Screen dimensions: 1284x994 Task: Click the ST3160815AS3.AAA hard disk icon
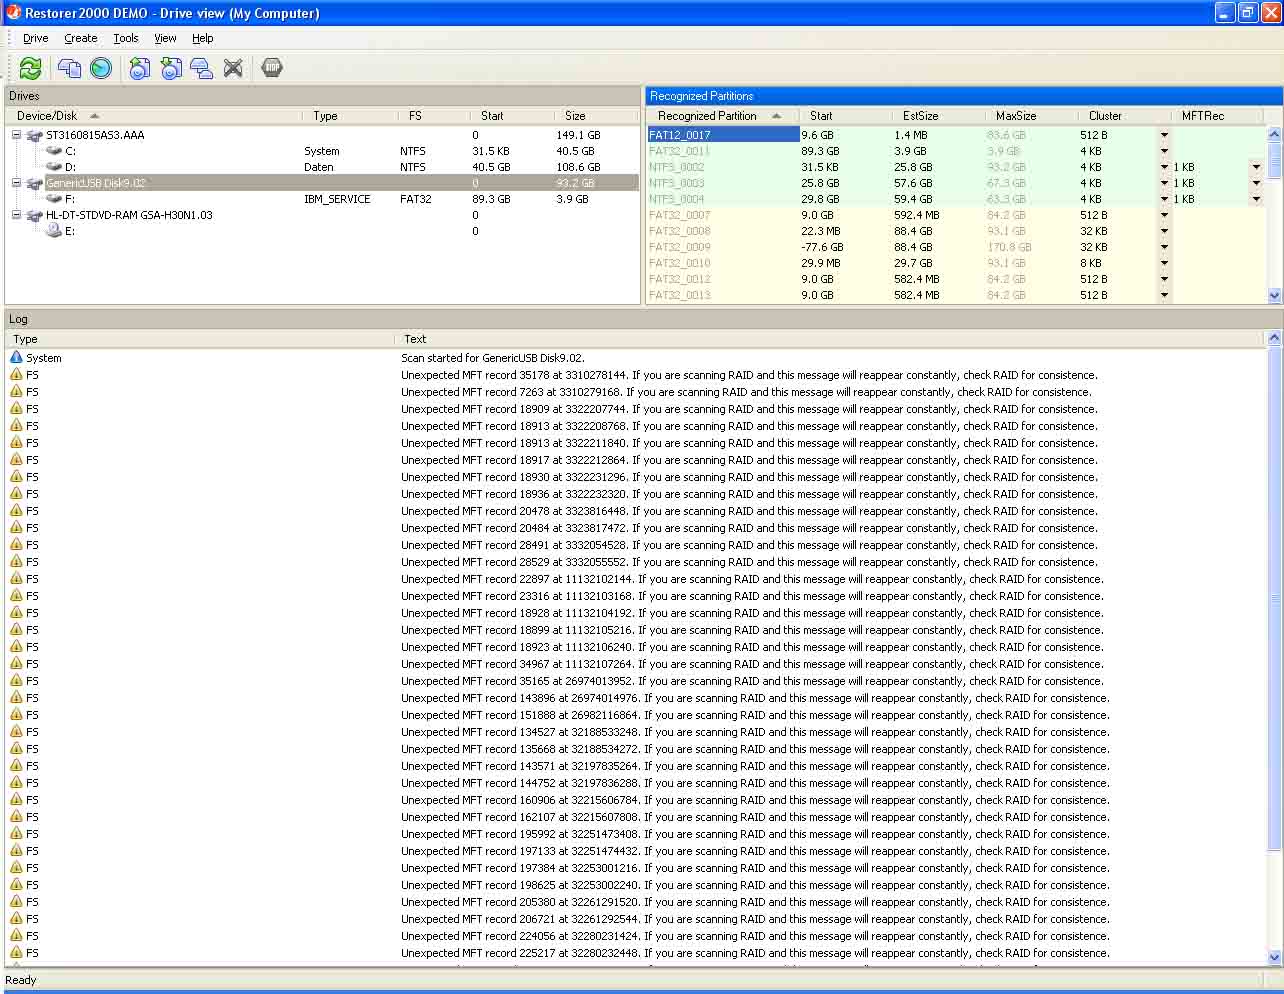[34, 135]
